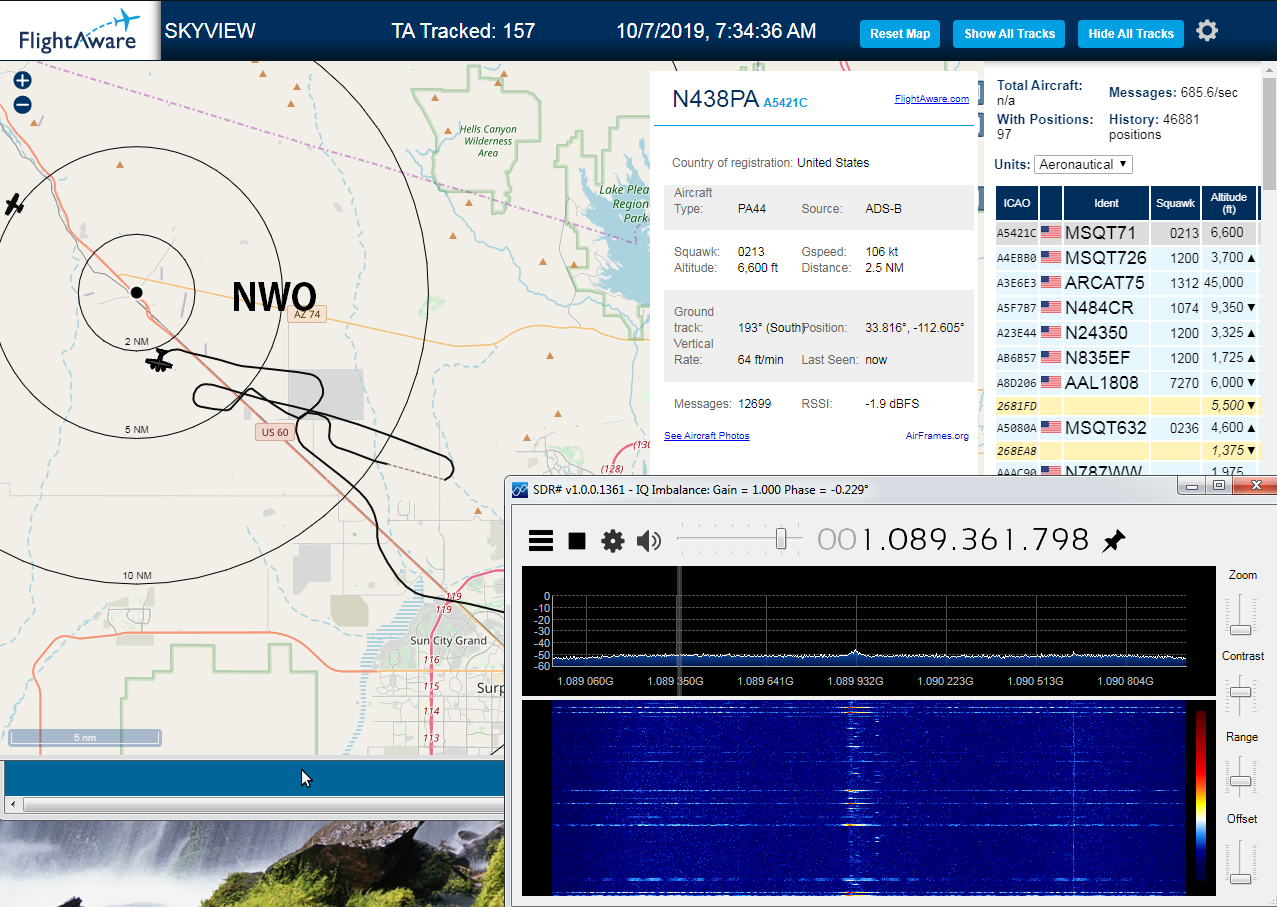Image resolution: width=1277 pixels, height=907 pixels.
Task: Select the 268EA8 aircraft row
Action: 1126,450
